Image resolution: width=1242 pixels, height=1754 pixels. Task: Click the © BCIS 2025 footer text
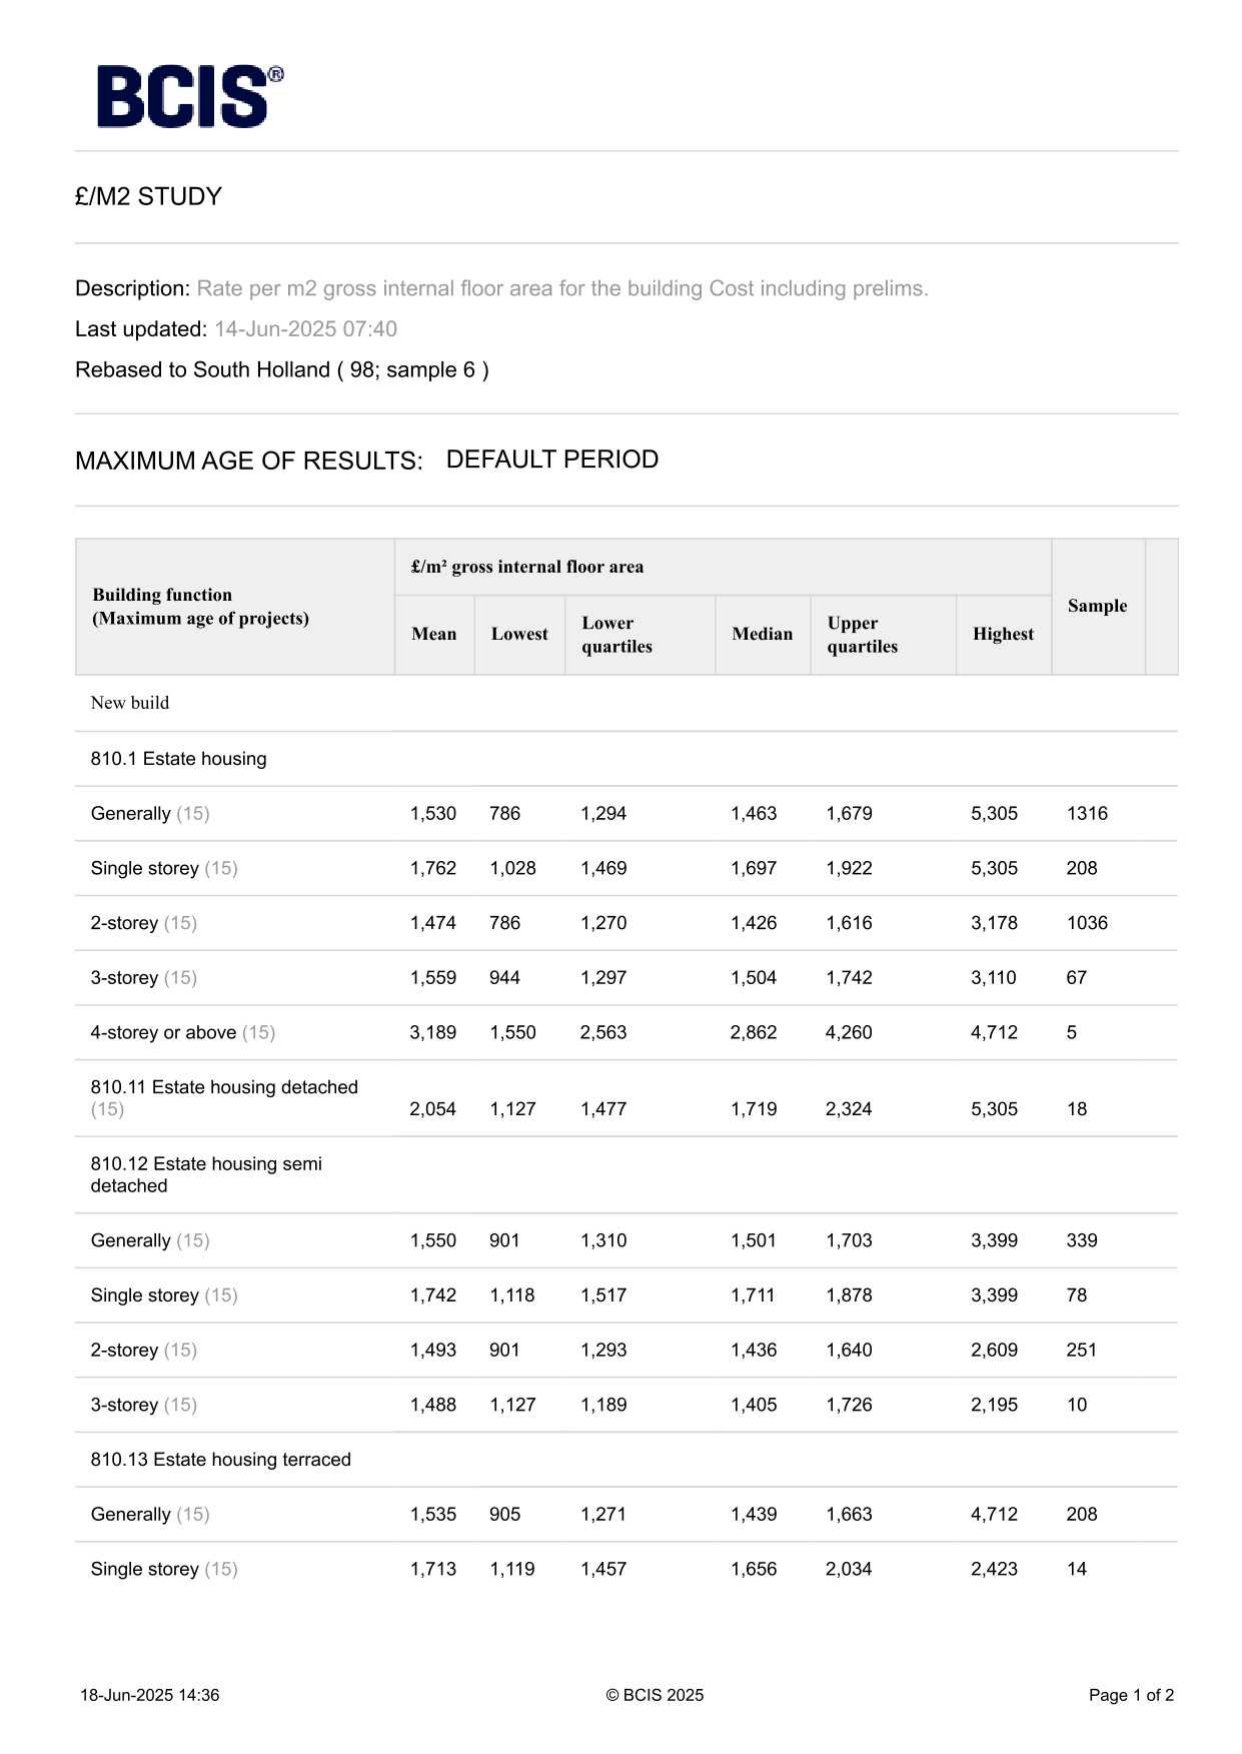click(x=654, y=1695)
